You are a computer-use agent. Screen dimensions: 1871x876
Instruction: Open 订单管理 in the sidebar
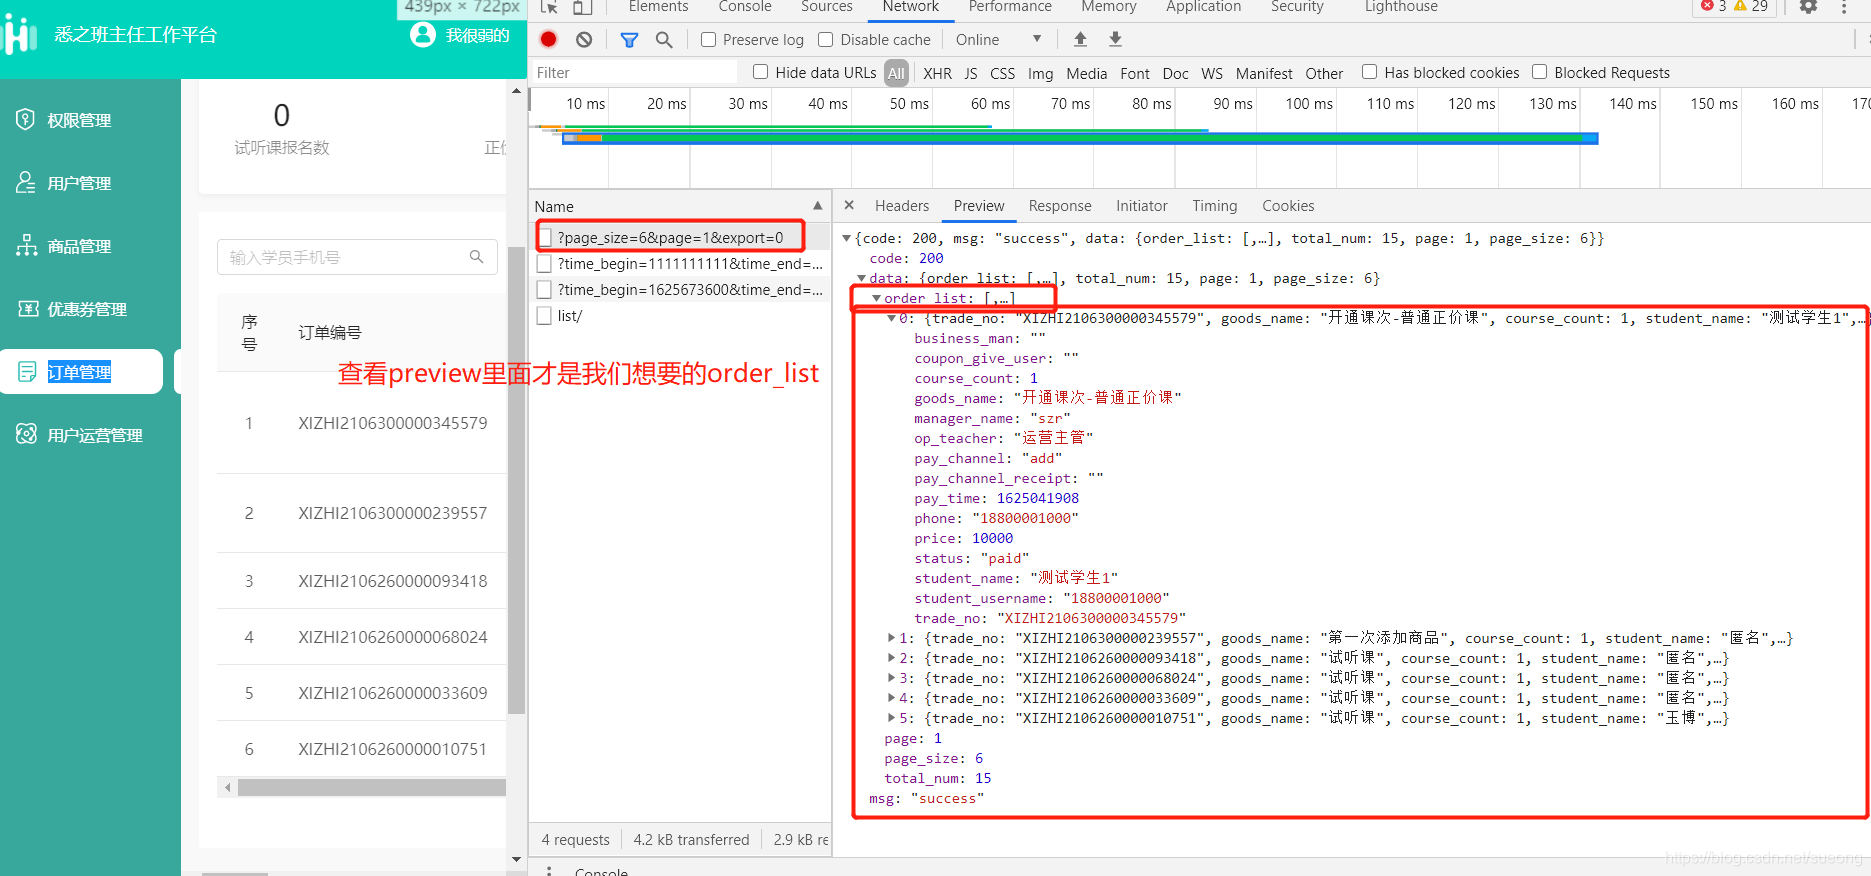81,372
